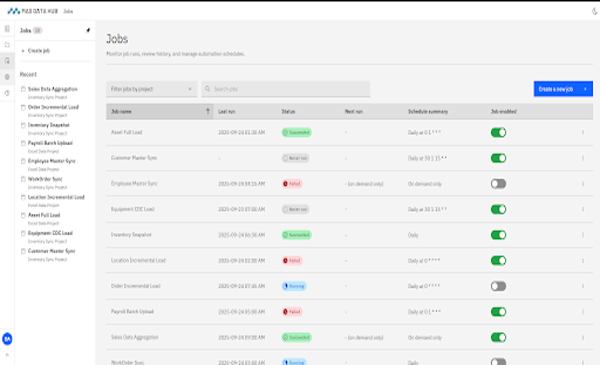Open row menu for Sales Data Aggregation

pos(583,337)
